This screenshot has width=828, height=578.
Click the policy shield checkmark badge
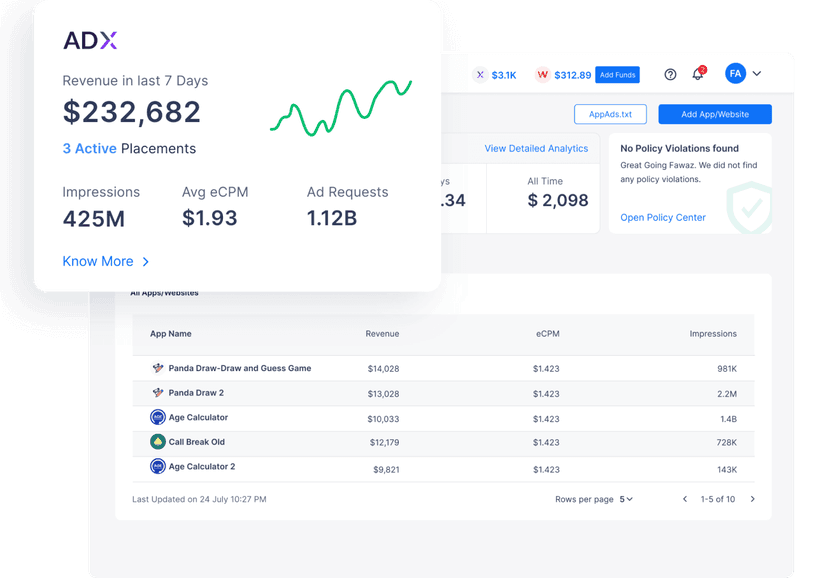[x=748, y=208]
